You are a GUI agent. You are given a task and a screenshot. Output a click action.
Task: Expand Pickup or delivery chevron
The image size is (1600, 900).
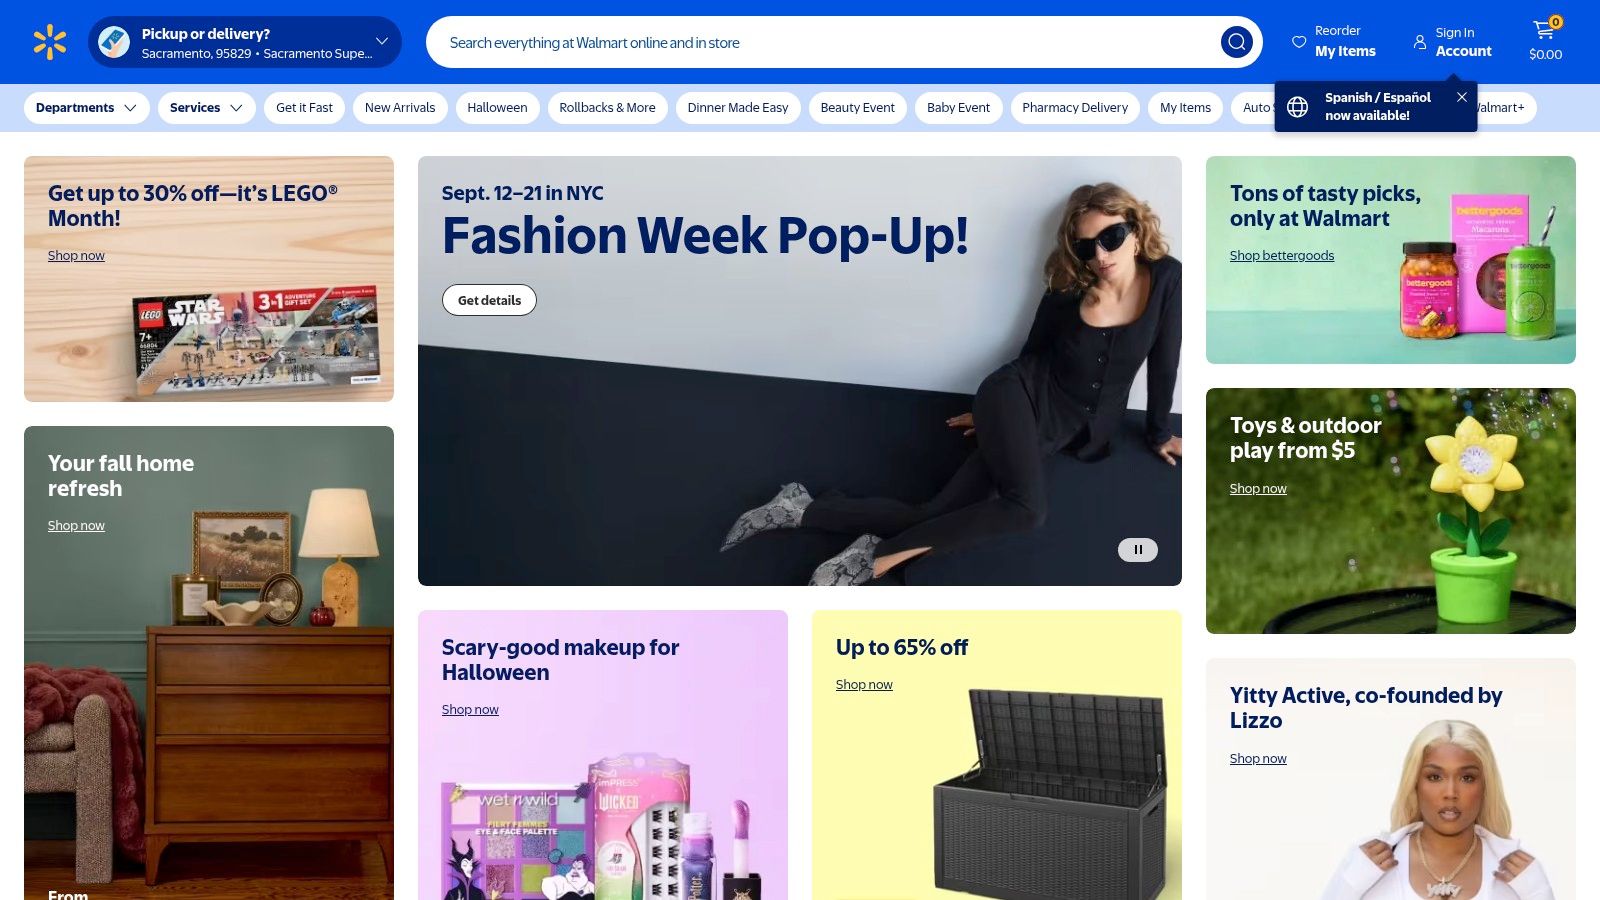click(x=382, y=41)
